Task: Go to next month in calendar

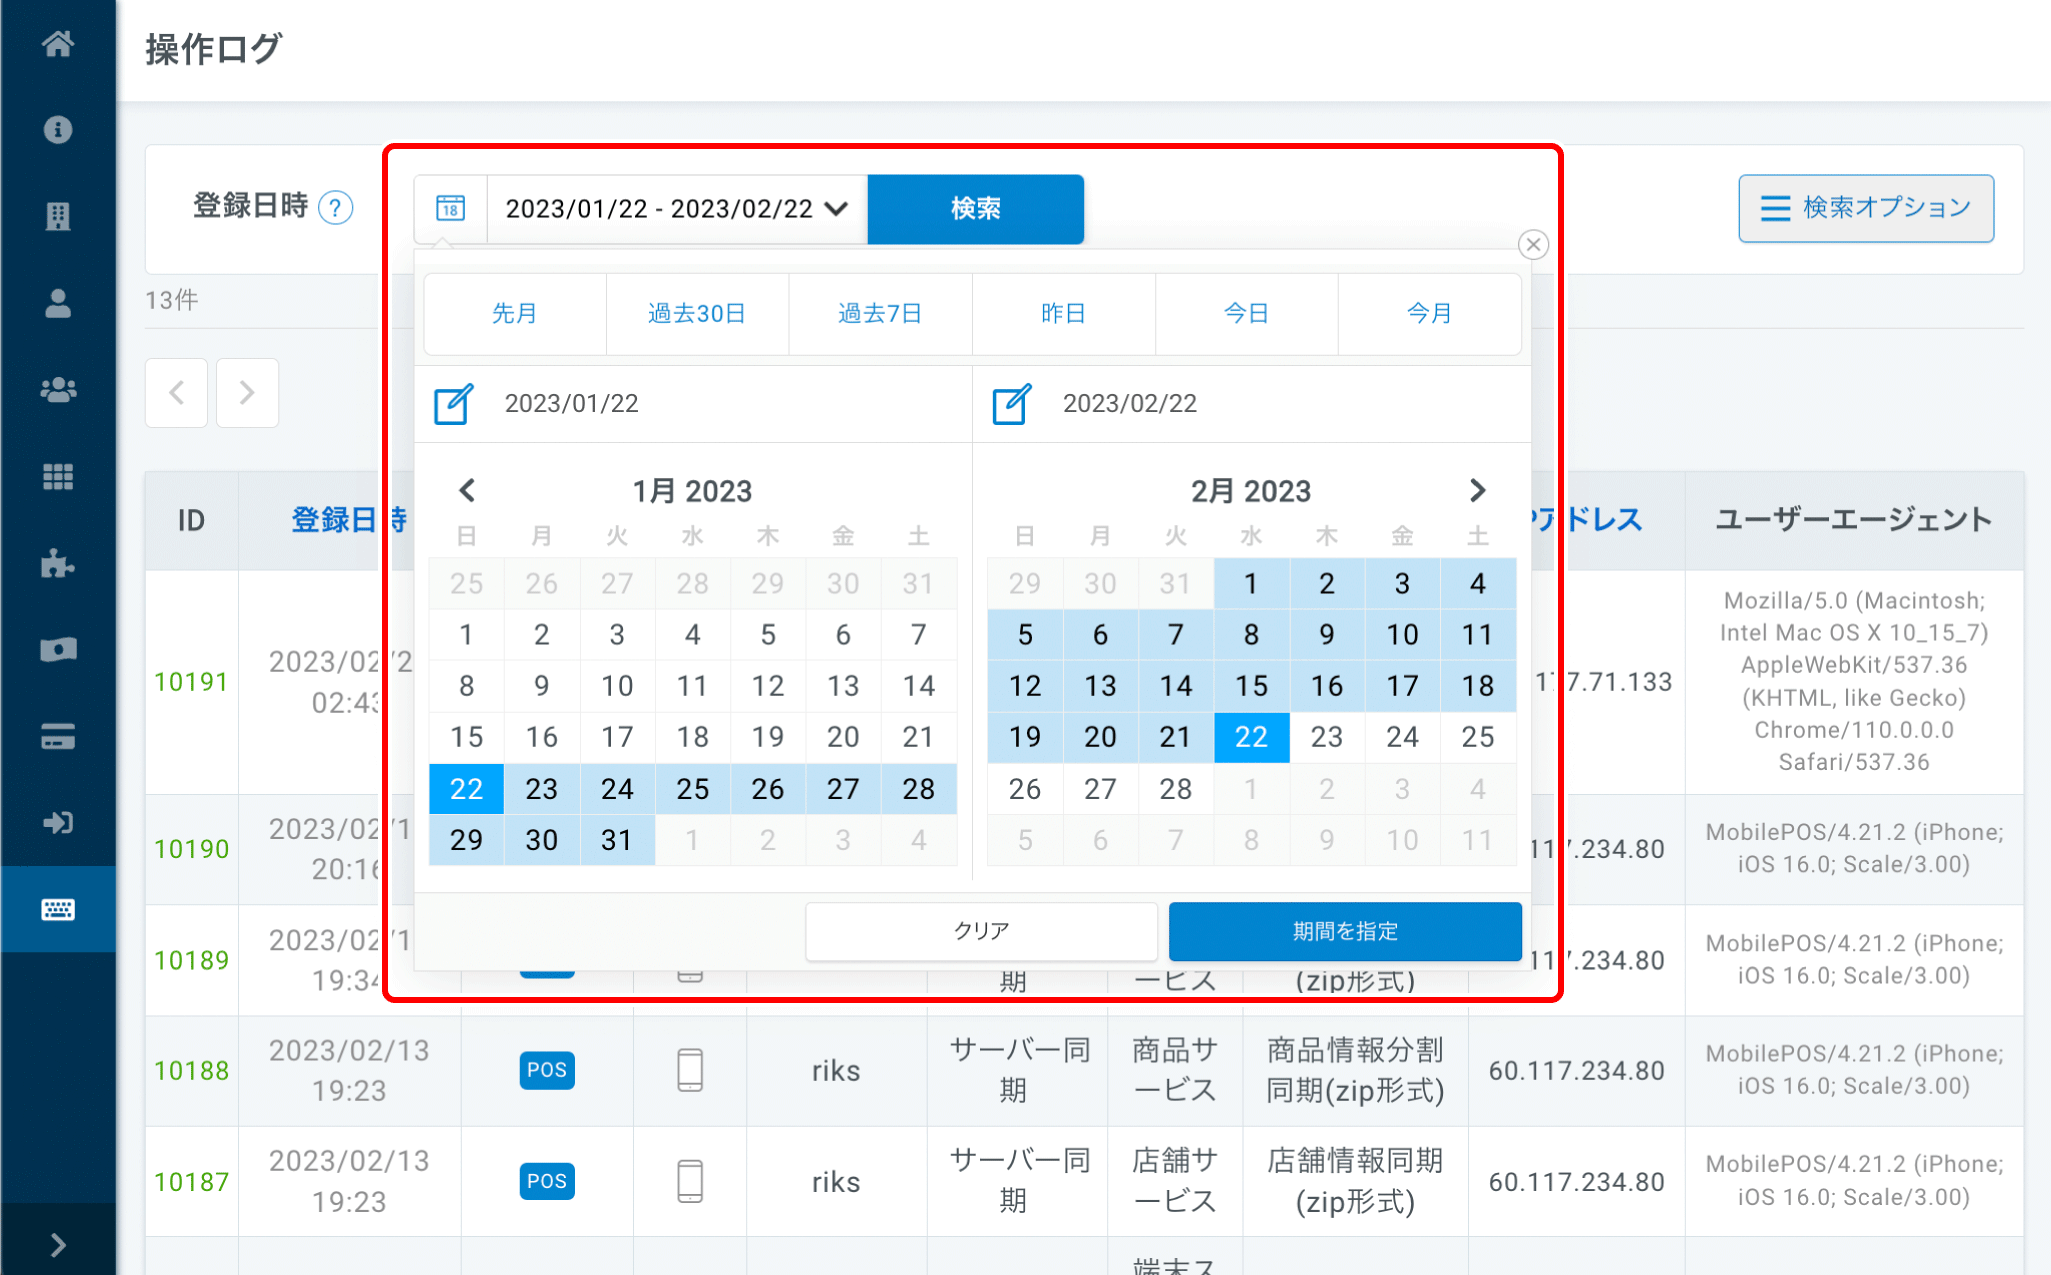Action: tap(1477, 491)
